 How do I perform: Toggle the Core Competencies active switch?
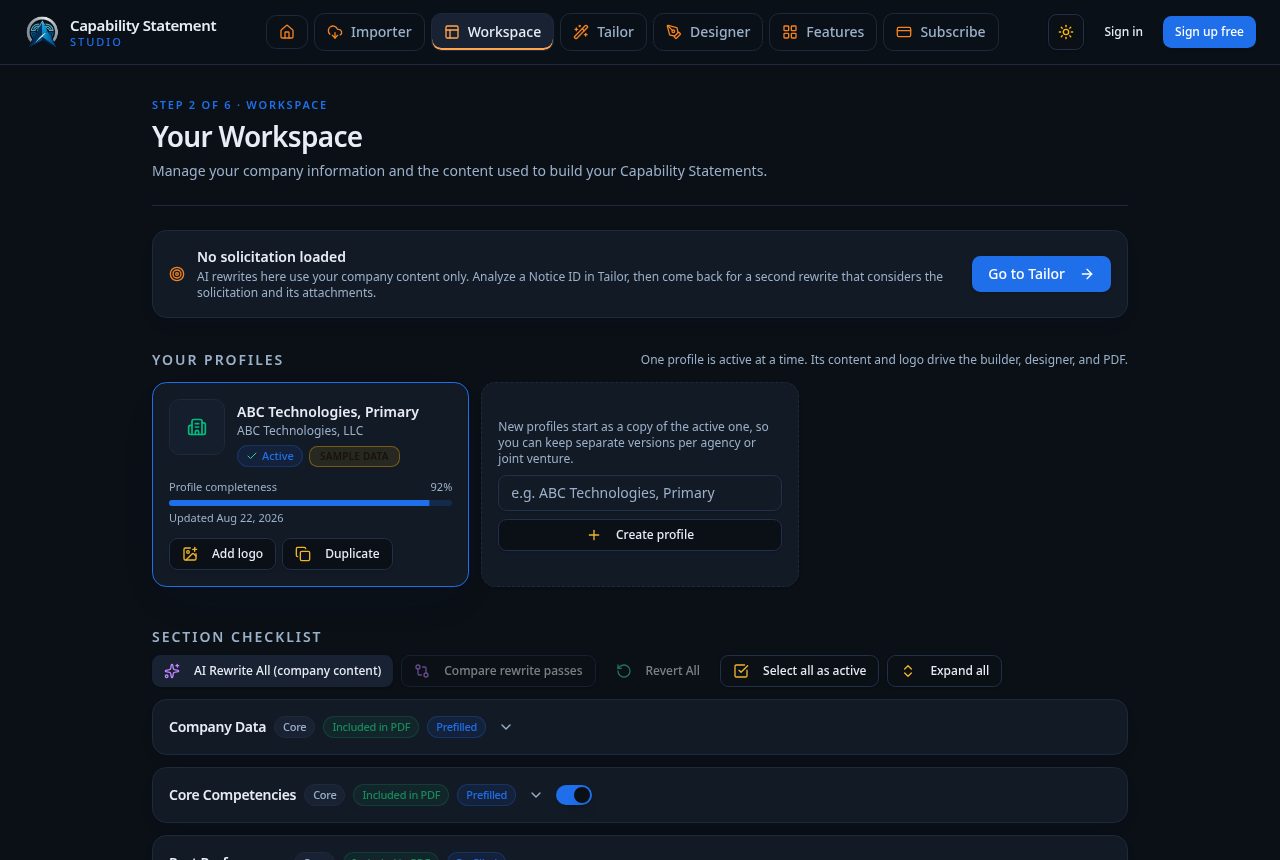[x=574, y=795]
